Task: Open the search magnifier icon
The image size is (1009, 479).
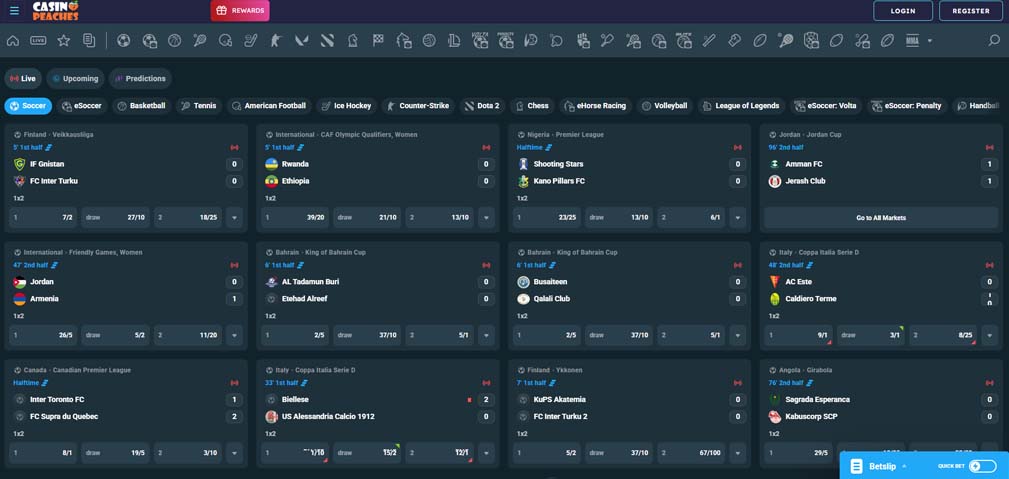Action: coord(994,41)
